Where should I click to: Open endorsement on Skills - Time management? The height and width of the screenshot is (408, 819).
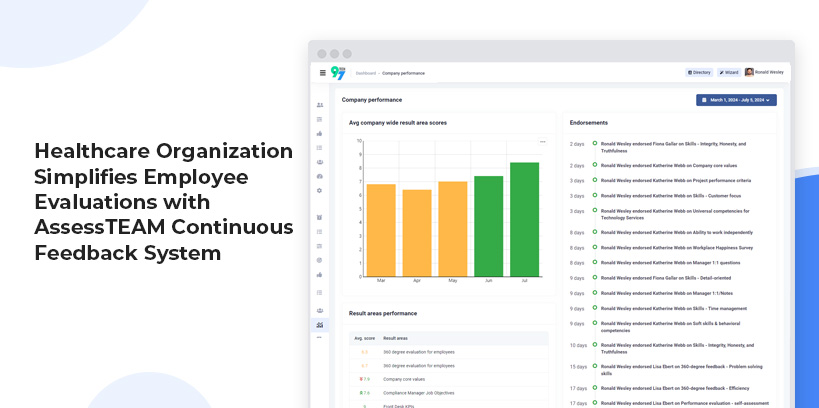(x=674, y=309)
